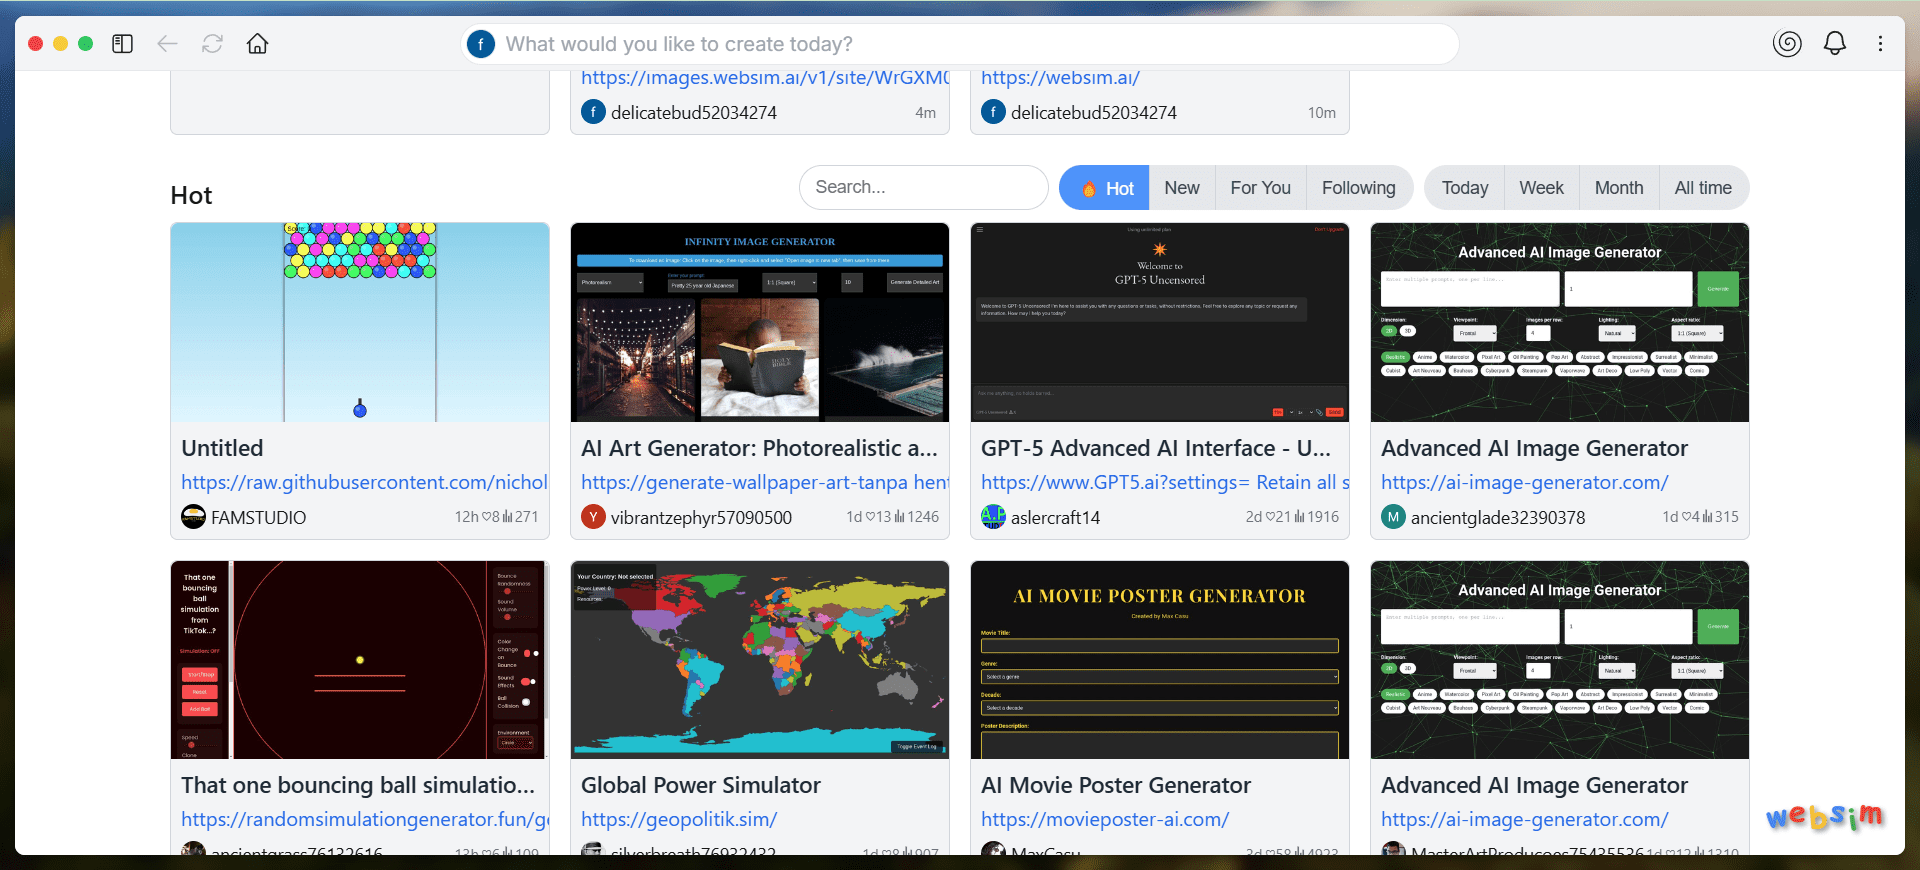Open the images.websim.ai link
Image resolution: width=1920 pixels, height=870 pixels.
pos(764,78)
